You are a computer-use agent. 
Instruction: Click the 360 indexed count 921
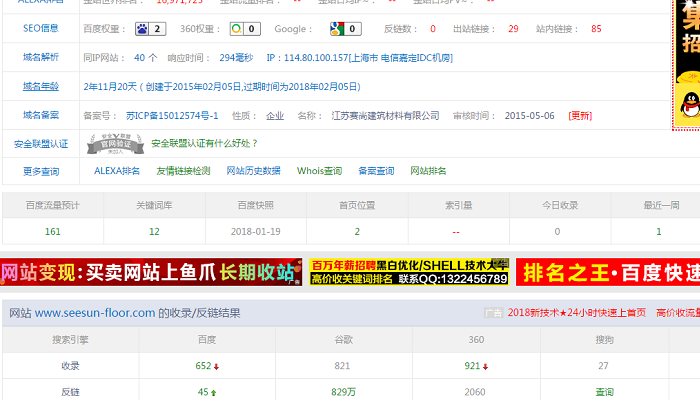[472, 366]
